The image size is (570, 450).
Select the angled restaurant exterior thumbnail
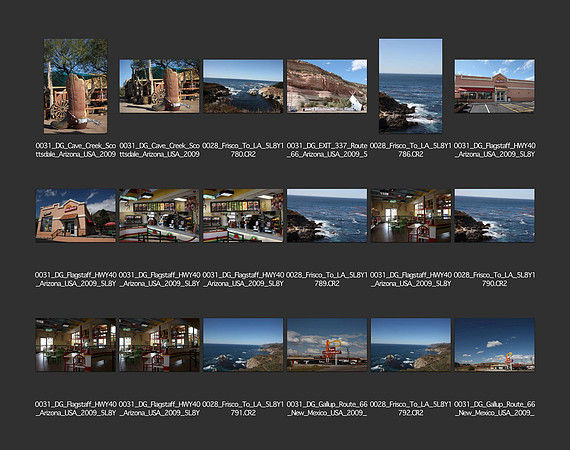[x=76, y=216]
